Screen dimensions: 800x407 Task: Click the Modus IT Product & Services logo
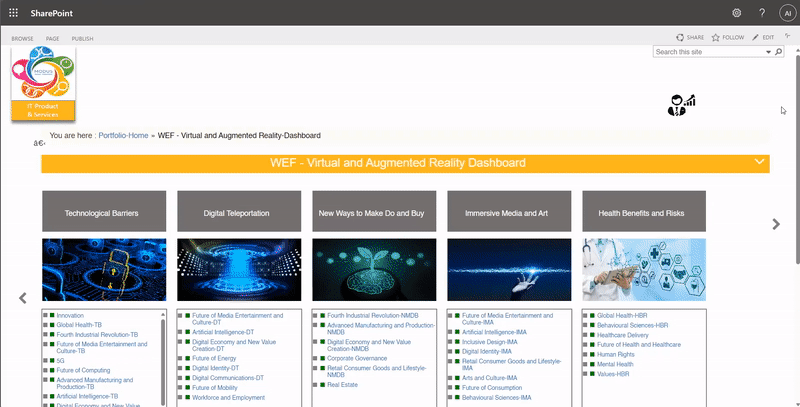(43, 84)
